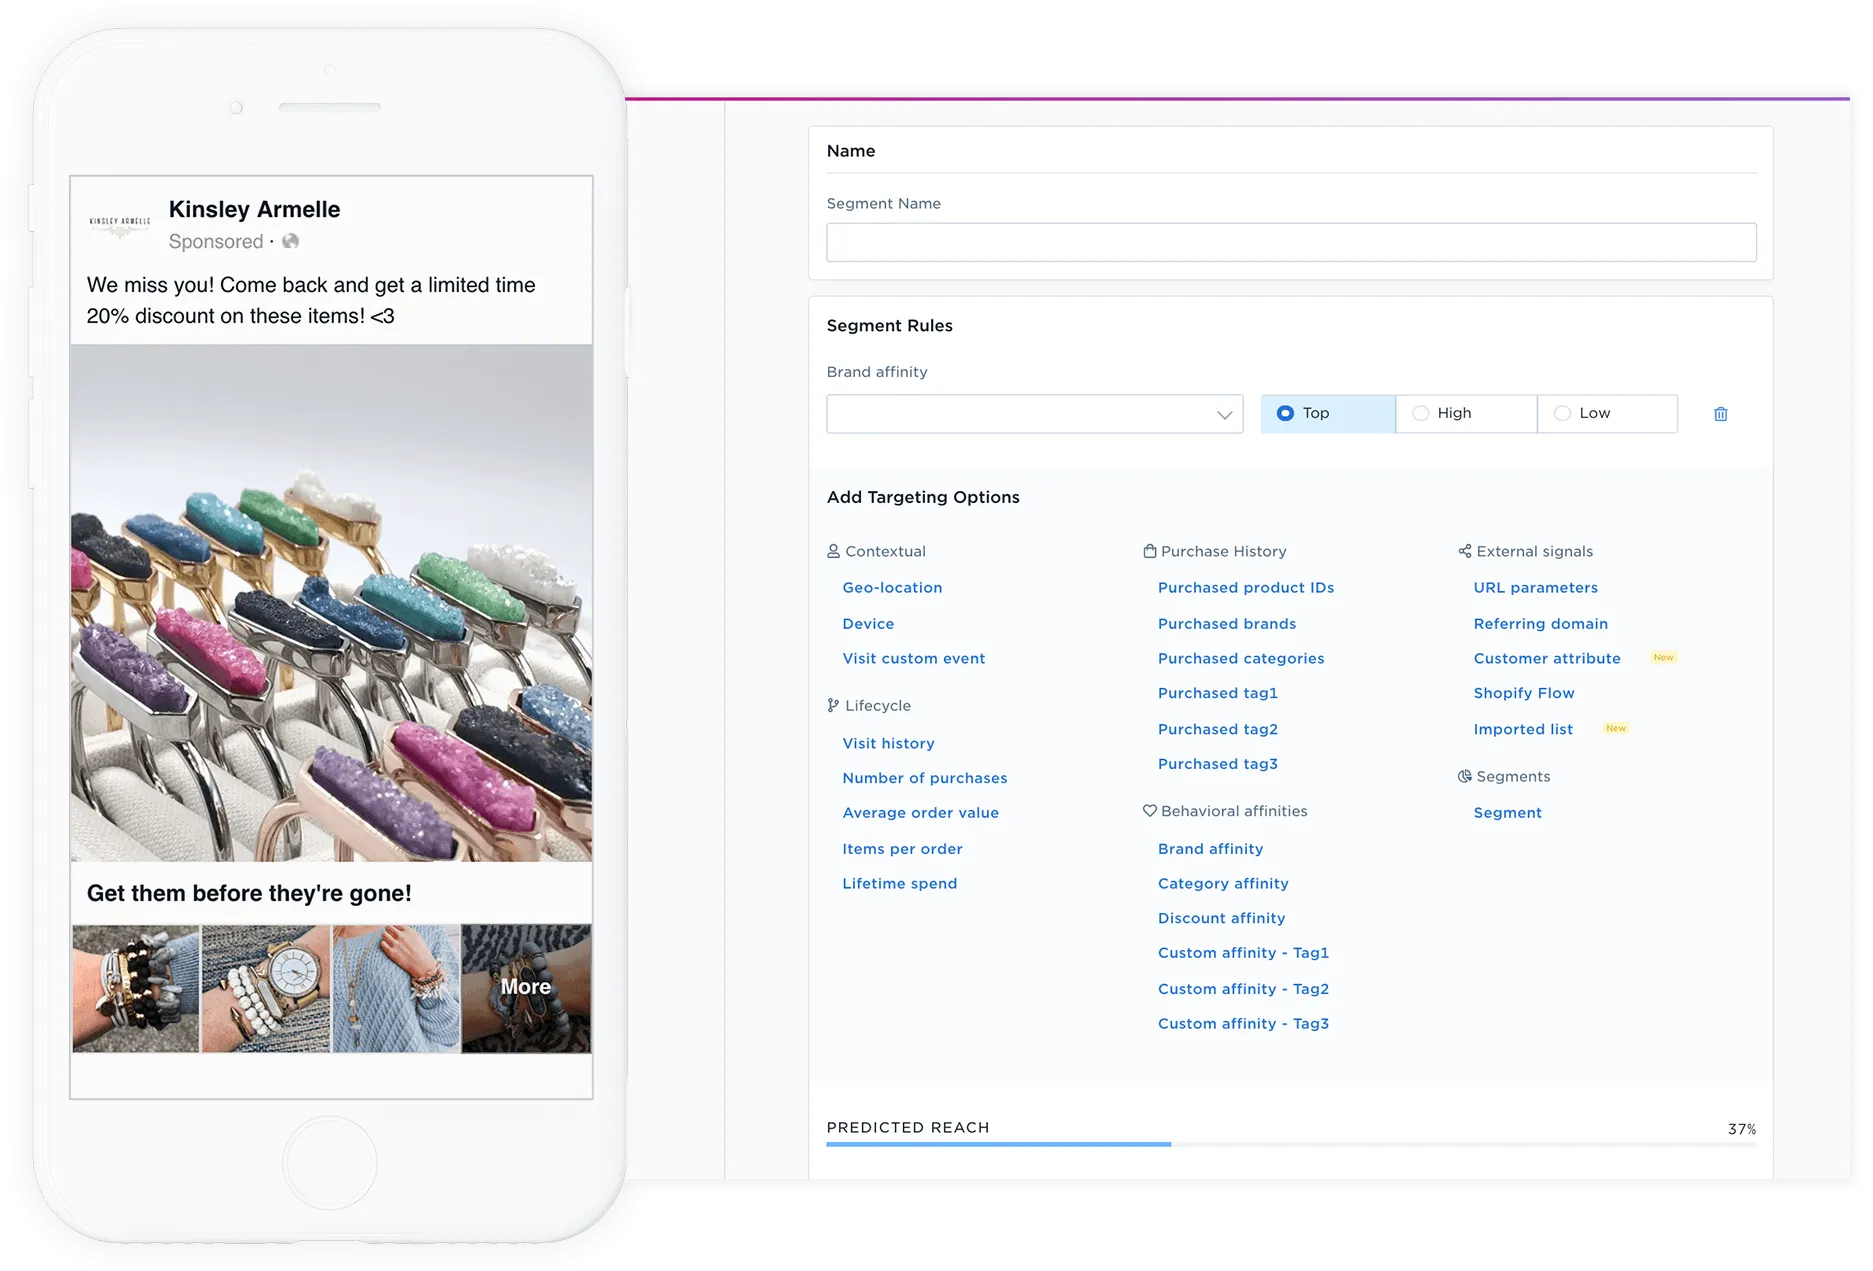This screenshot has height=1271, width=1873.
Task: Click the Predicted Reach progress bar
Action: [x=1291, y=1144]
